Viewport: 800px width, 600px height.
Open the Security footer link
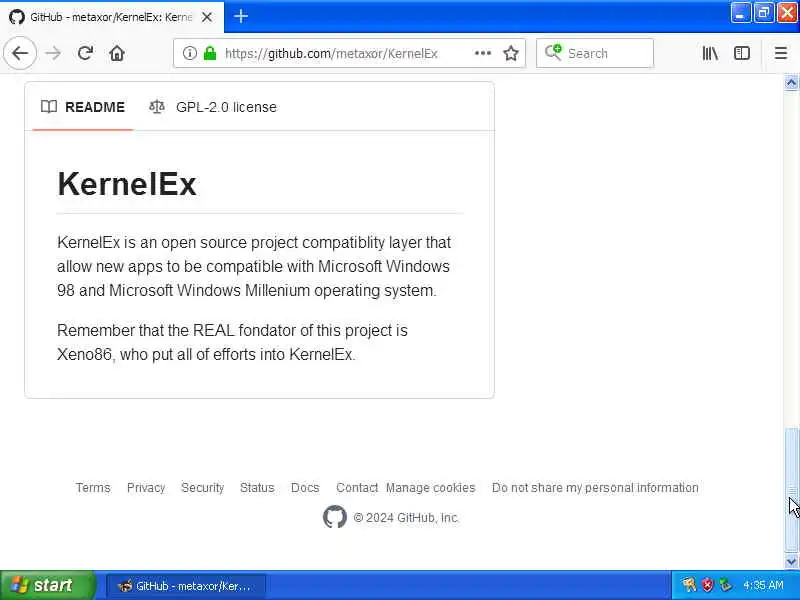click(203, 488)
